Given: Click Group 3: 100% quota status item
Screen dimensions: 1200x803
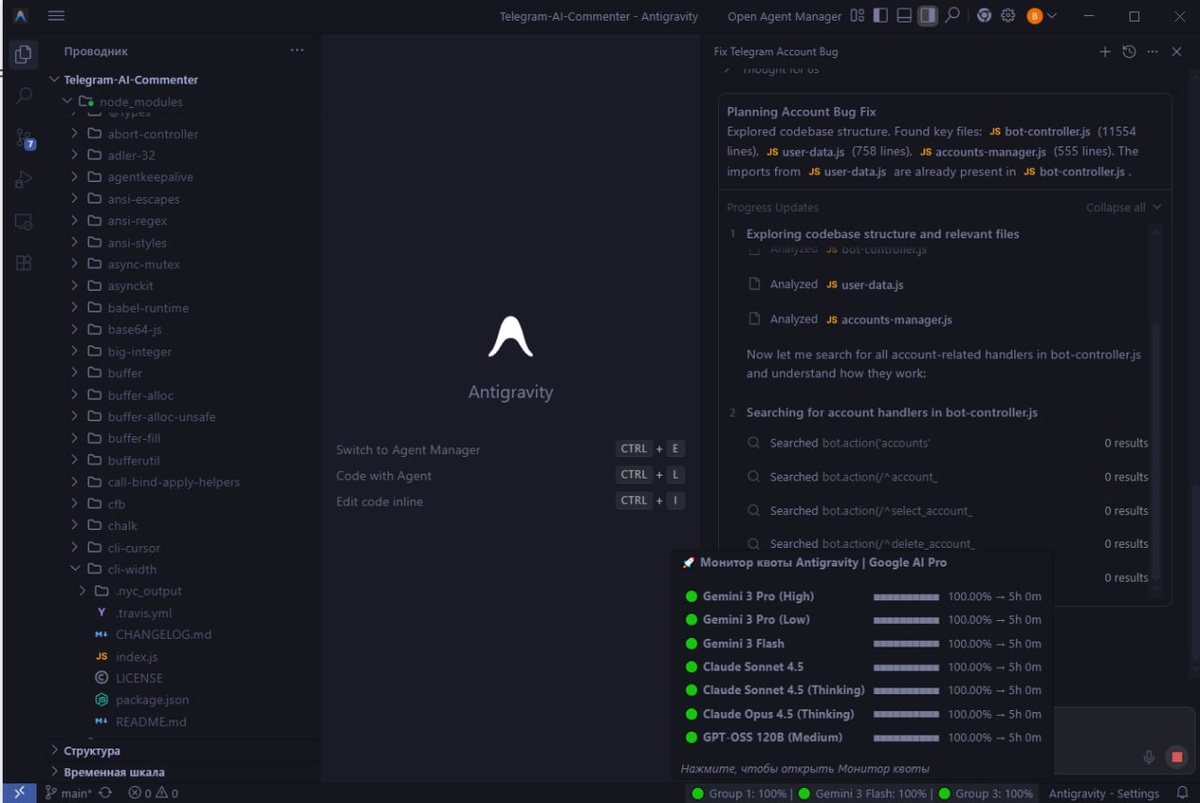Looking at the screenshot, I should (985, 794).
